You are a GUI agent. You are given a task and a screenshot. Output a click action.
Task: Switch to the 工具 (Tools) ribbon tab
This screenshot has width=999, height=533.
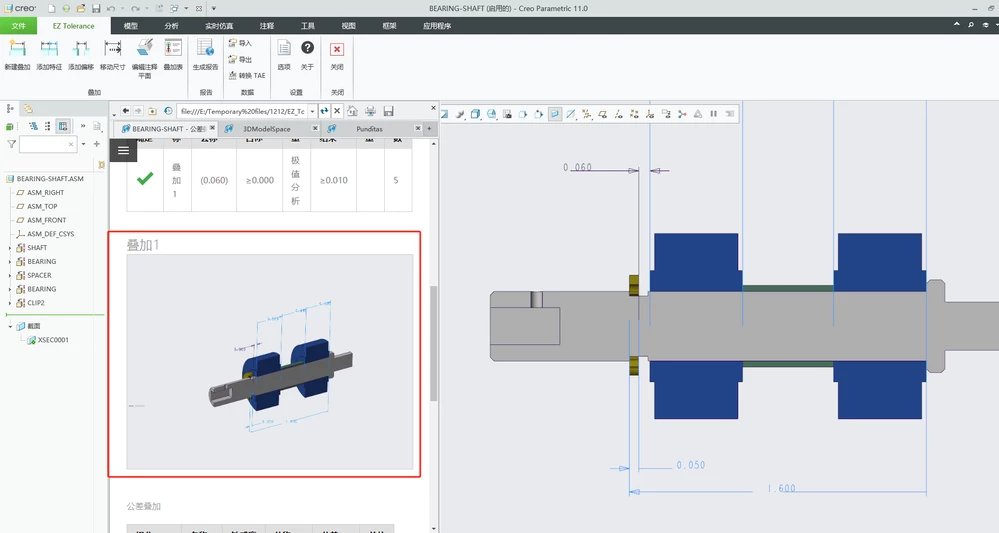tap(308, 26)
